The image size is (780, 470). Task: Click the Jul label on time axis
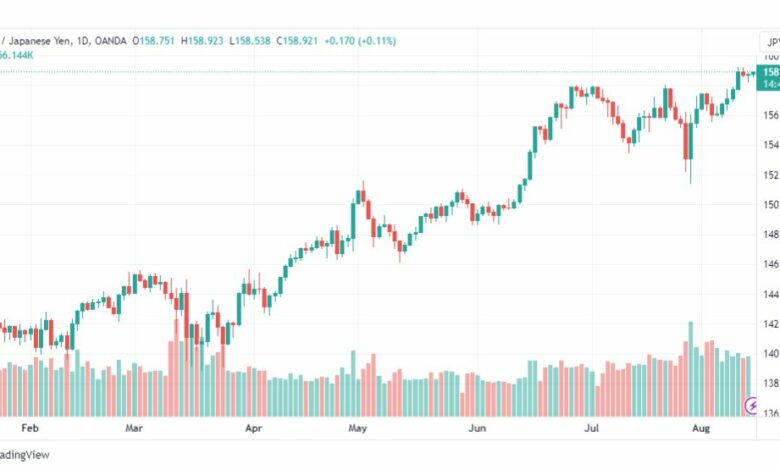(591, 428)
